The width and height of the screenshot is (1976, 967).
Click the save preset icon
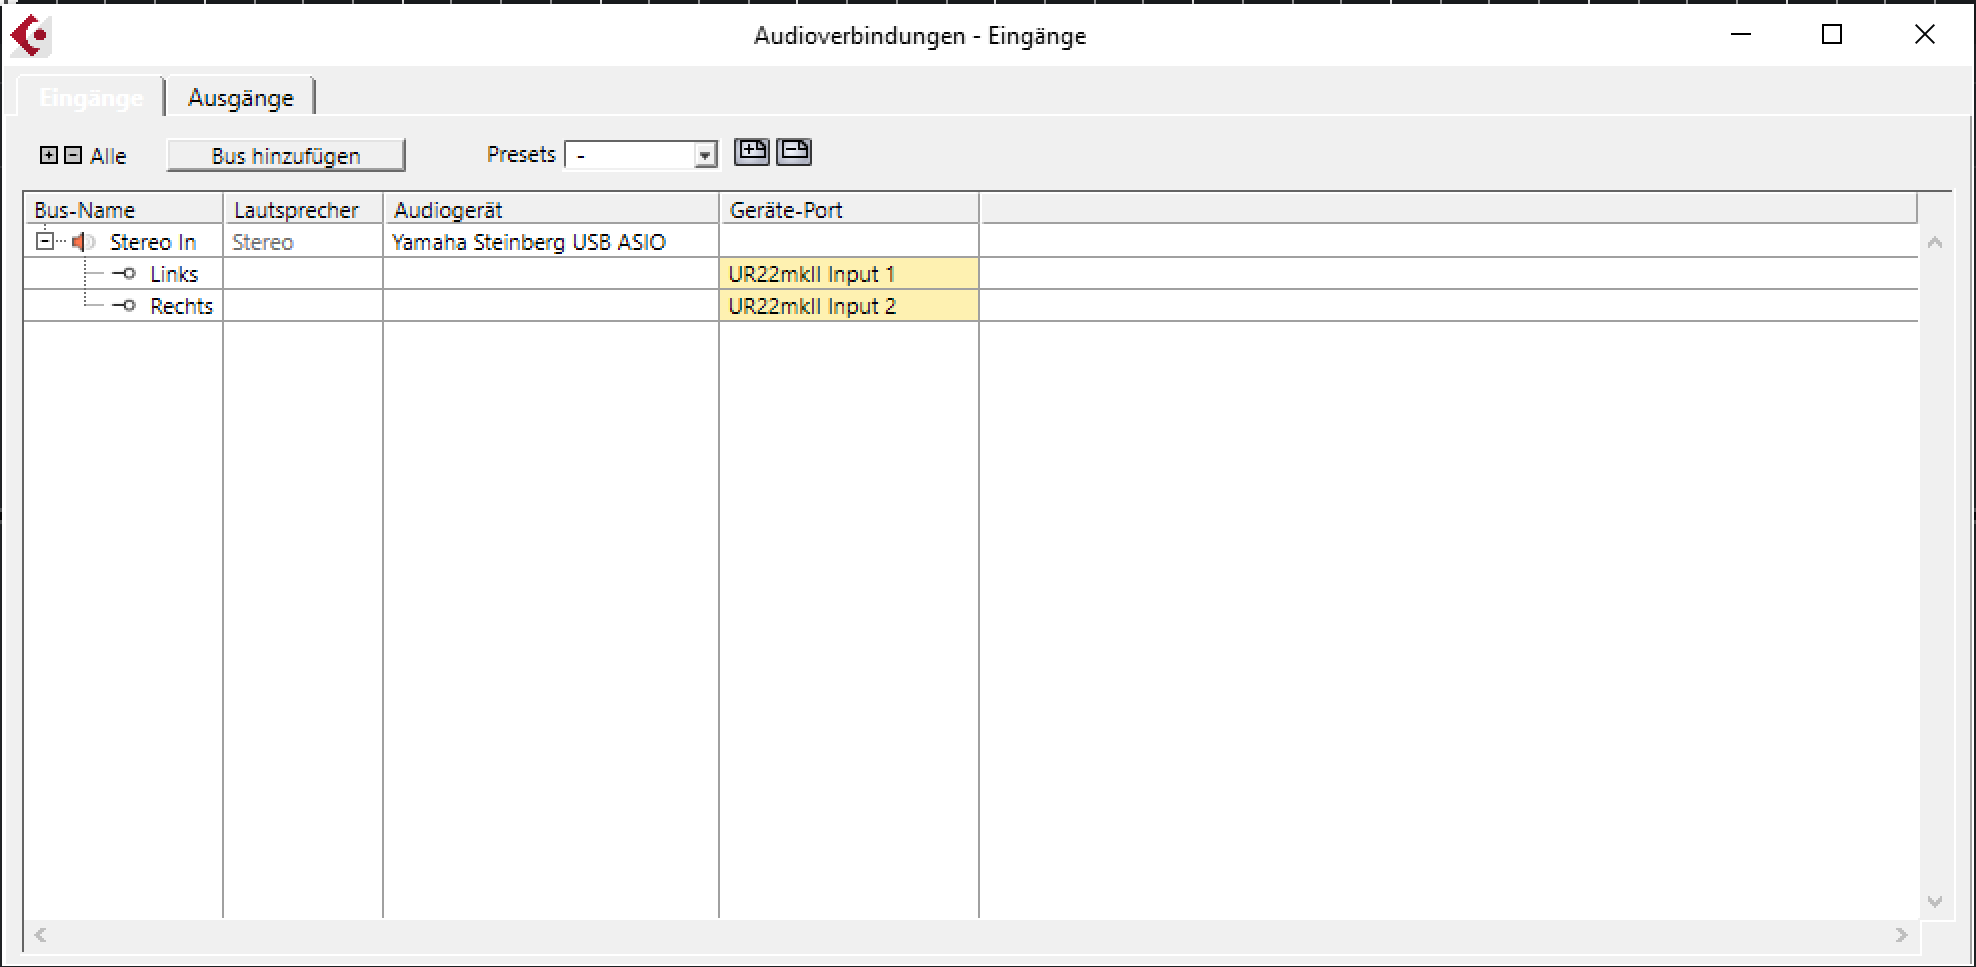[x=752, y=152]
